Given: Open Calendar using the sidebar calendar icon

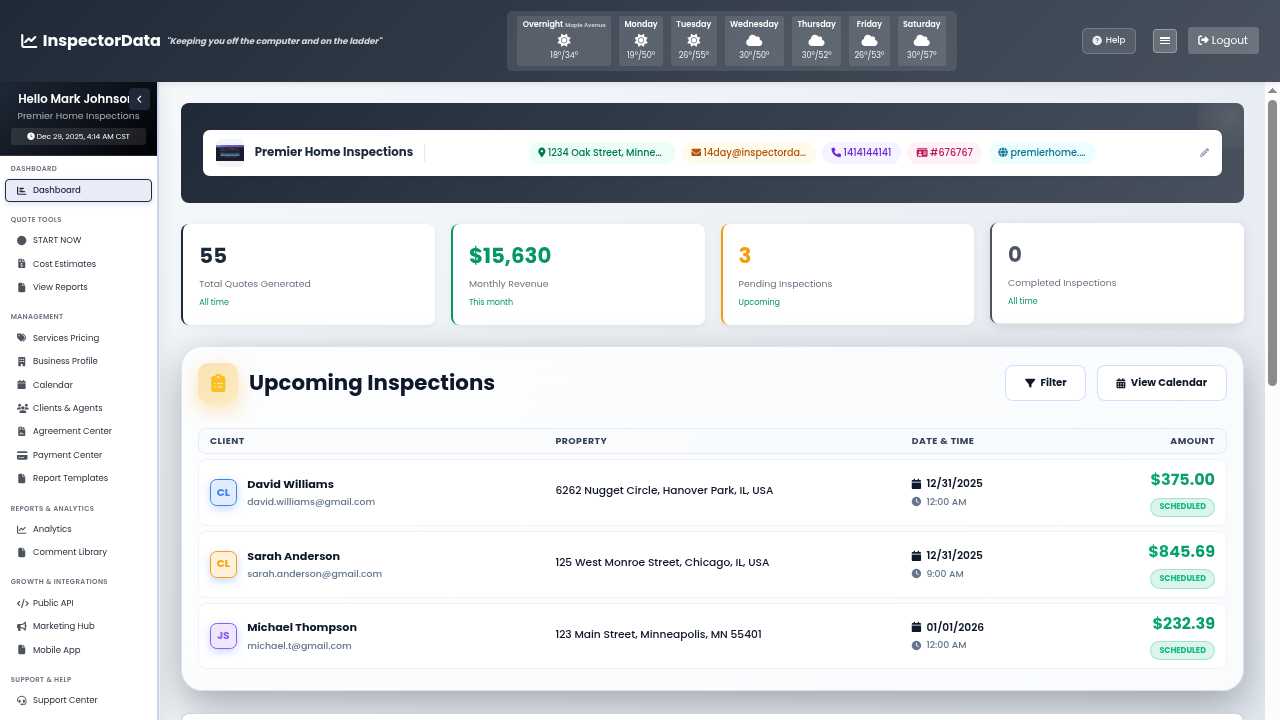Looking at the screenshot, I should point(20,384).
